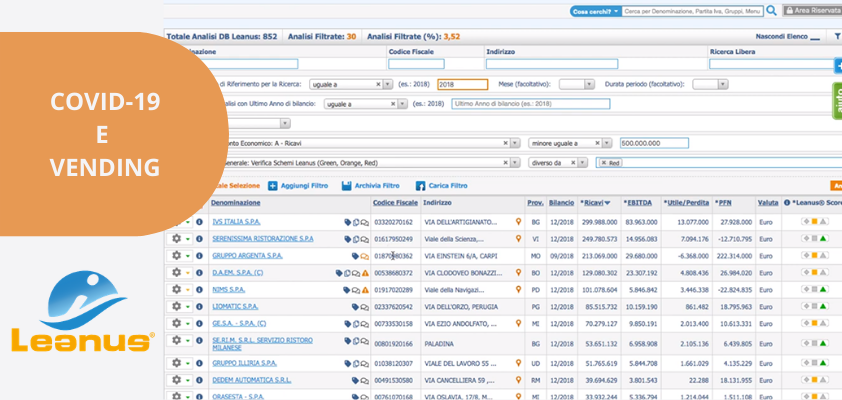Image resolution: width=842 pixels, height=400 pixels.
Task: Click Nascondi Elenco to hide the list
Action: tap(787, 37)
